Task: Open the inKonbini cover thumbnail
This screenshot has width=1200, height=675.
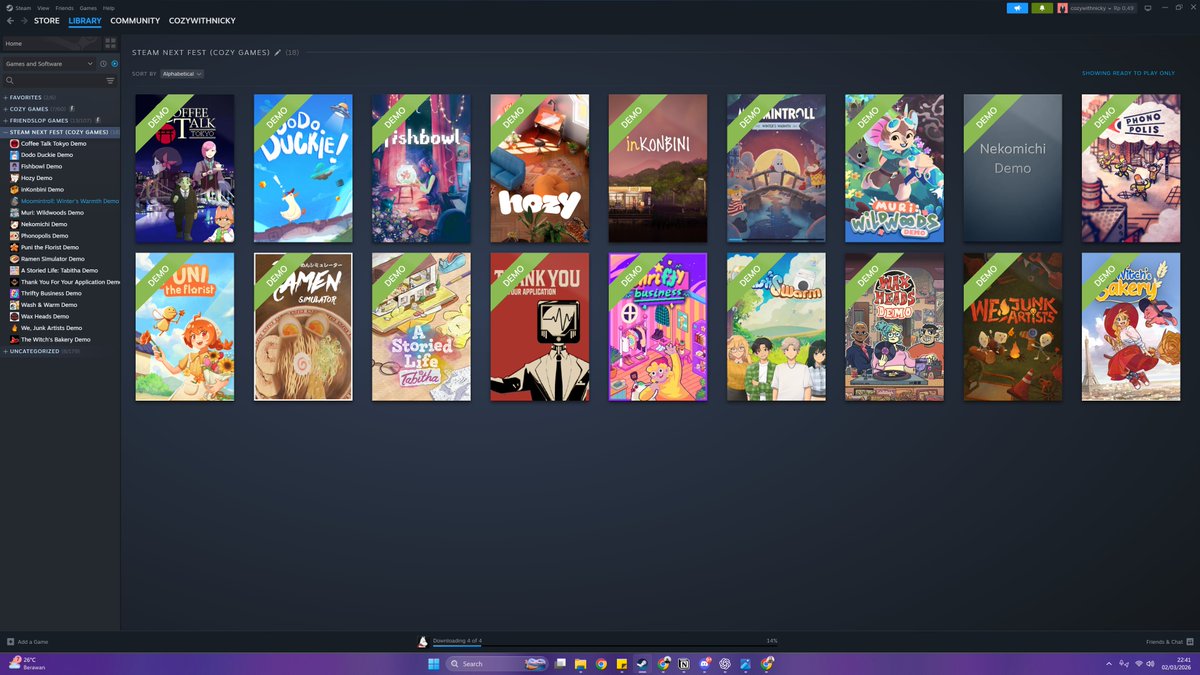Action: pyautogui.click(x=658, y=168)
